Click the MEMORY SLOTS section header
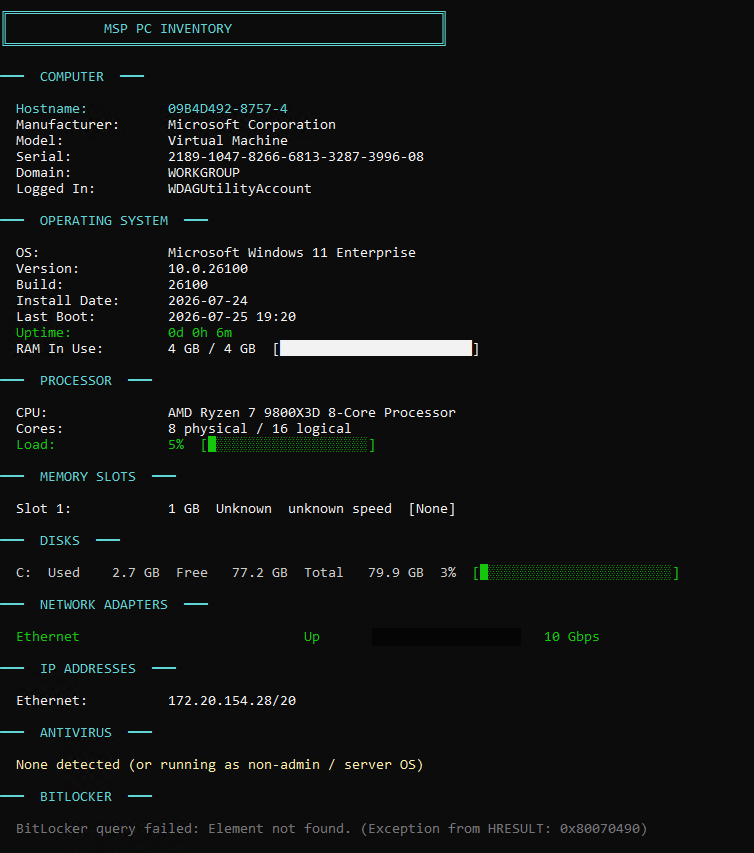Viewport: 754px width, 853px height. point(88,477)
